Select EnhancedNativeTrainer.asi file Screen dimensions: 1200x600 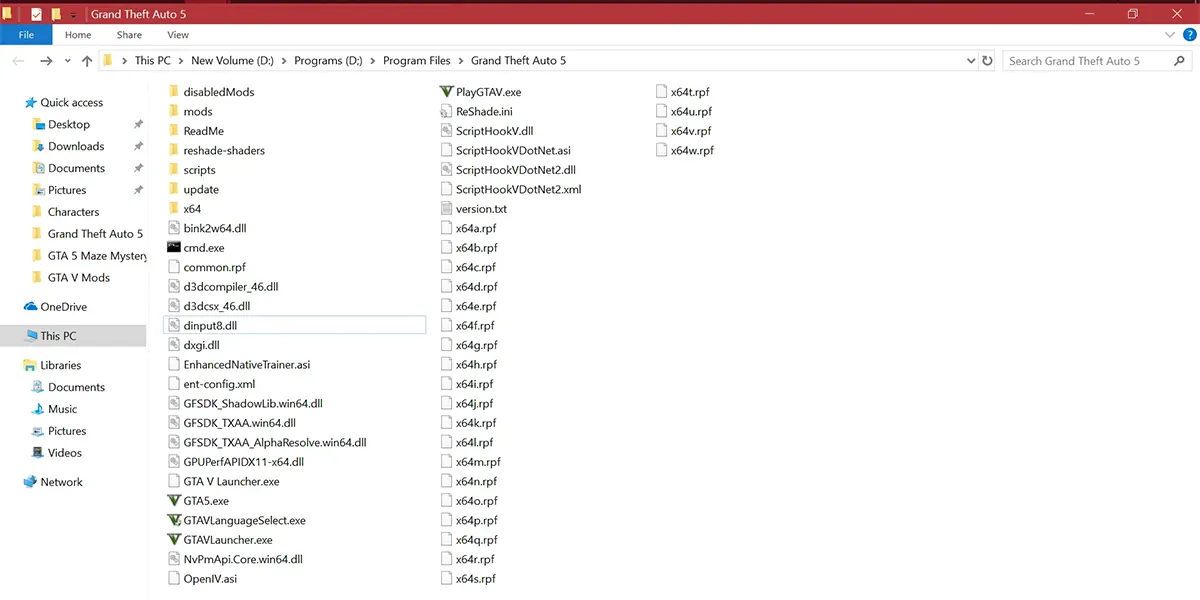pos(239,365)
